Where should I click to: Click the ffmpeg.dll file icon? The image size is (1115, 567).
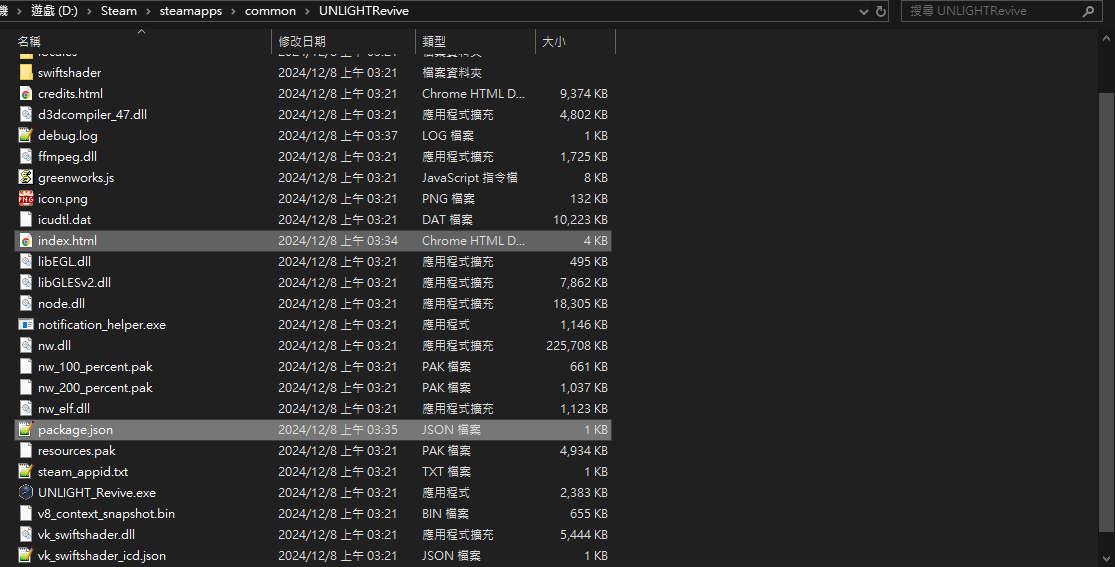26,157
